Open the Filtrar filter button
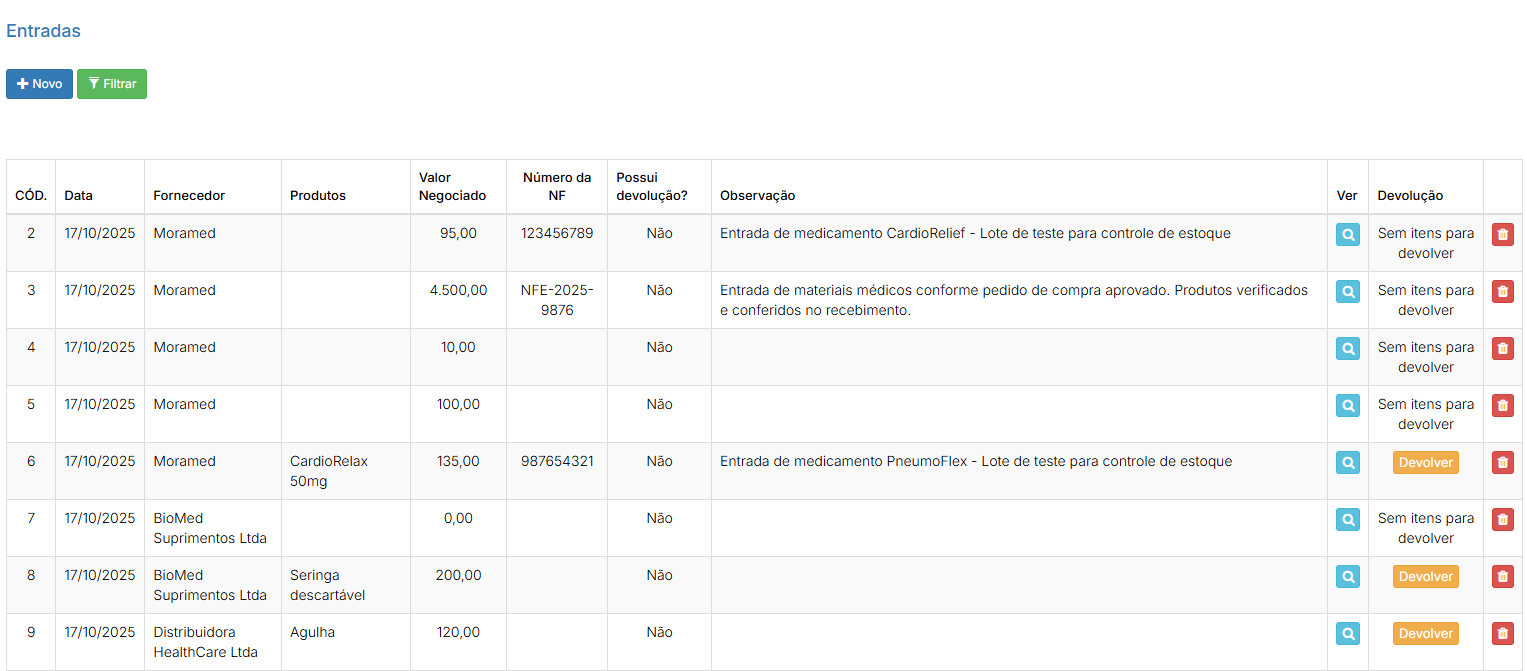This screenshot has width=1527, height=671. pos(112,84)
